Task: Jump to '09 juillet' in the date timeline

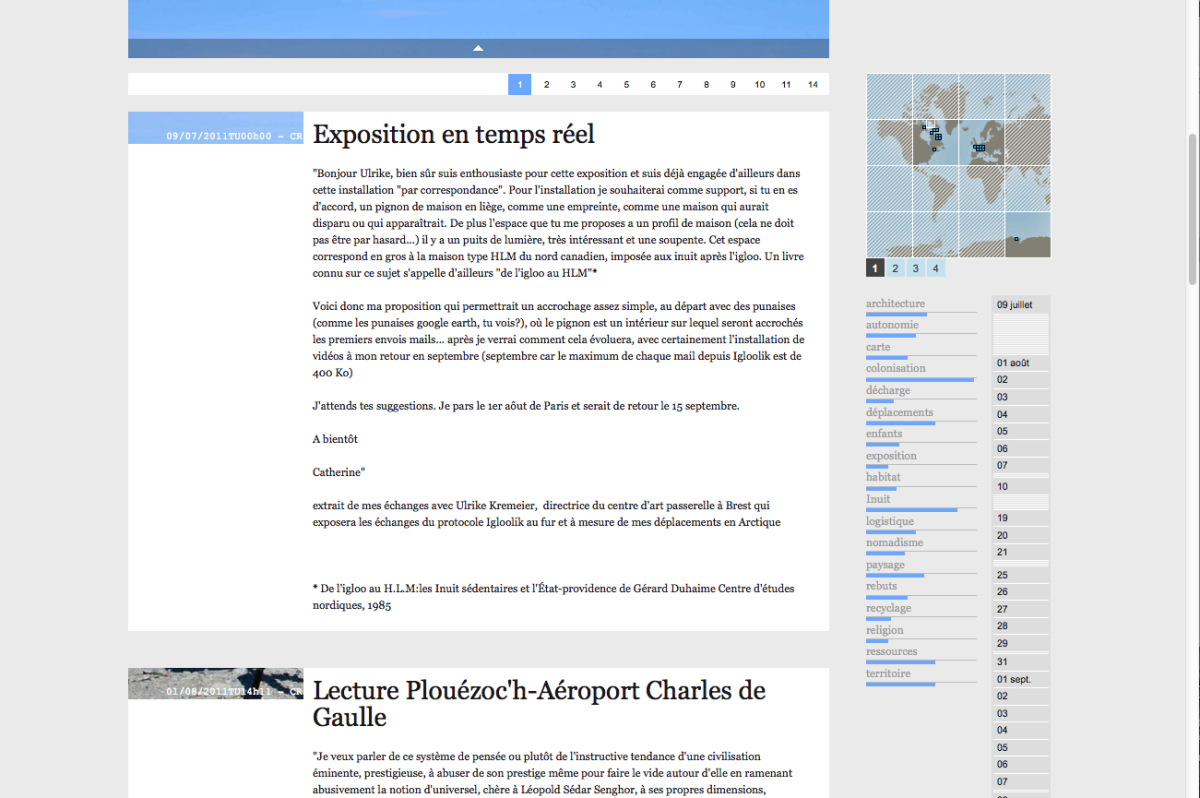Action: tap(1013, 304)
